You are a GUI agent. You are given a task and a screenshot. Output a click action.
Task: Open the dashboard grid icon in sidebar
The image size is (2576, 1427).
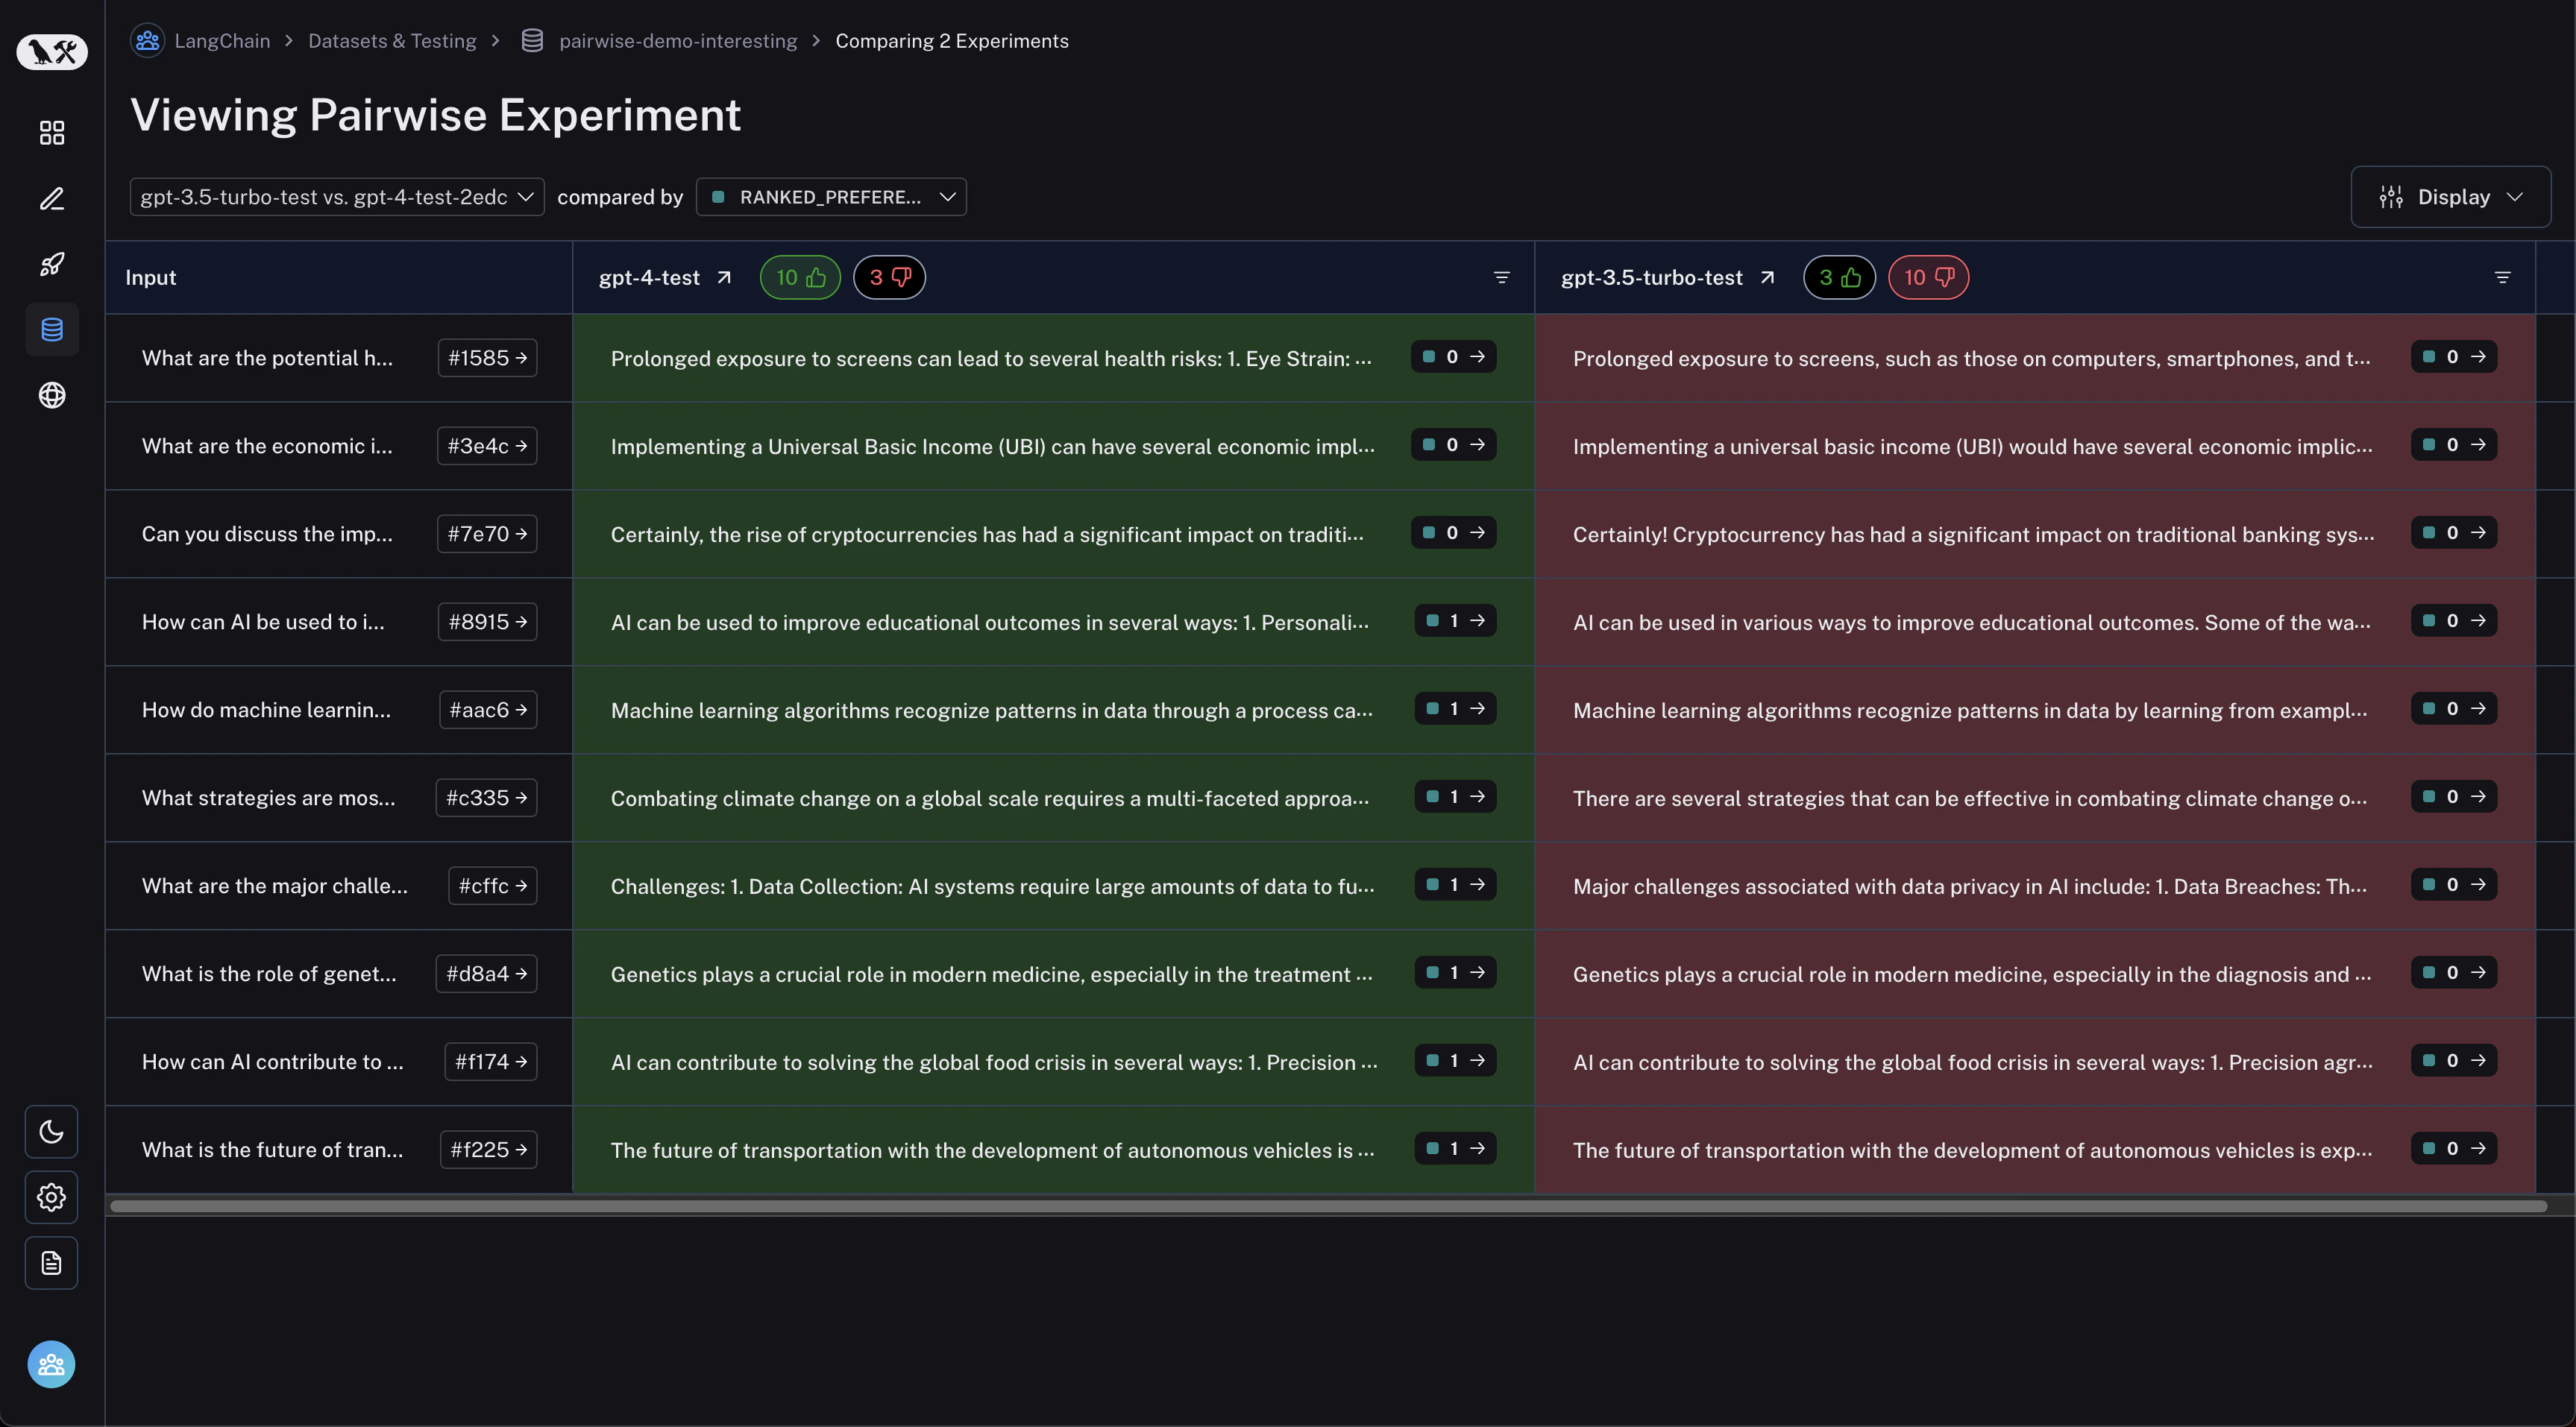tap(52, 133)
